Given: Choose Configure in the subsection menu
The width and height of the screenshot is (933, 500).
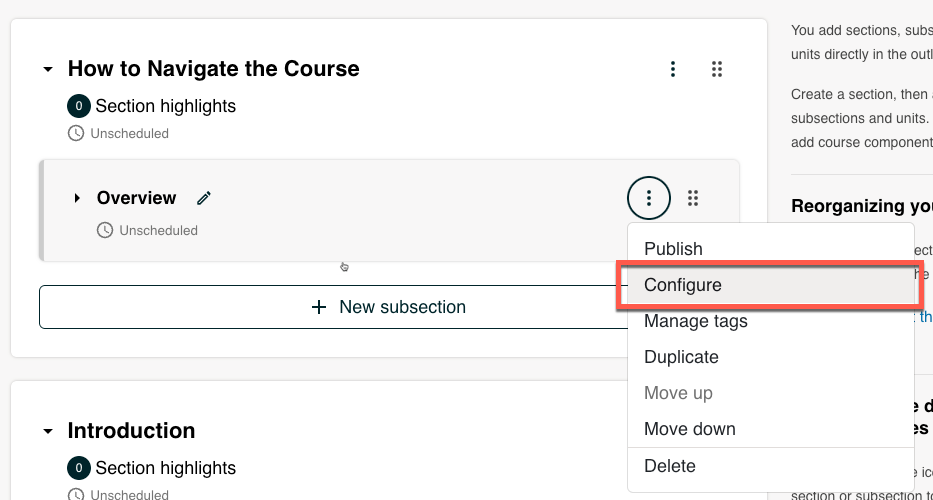Looking at the screenshot, I should 683,285.
